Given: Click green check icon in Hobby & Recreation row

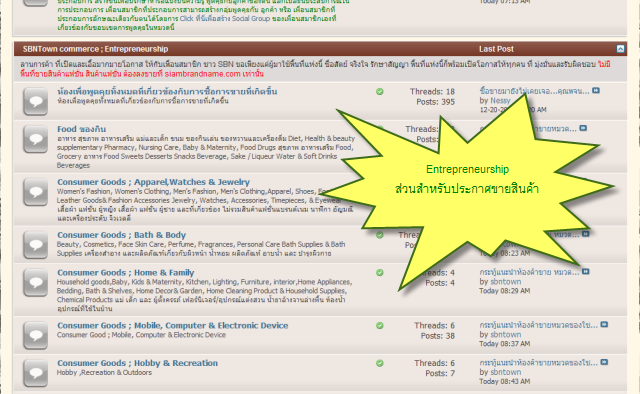Looking at the screenshot, I should pos(380,363).
